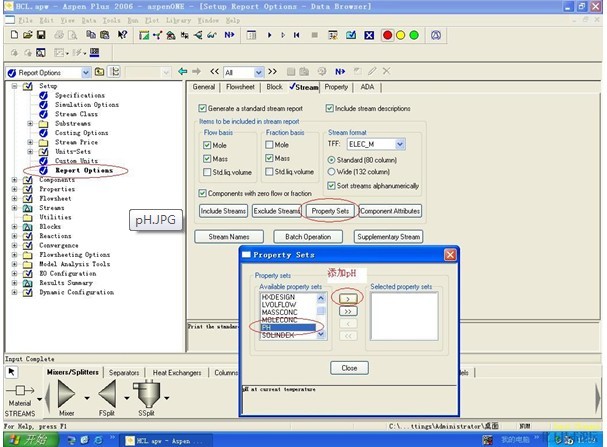Uncheck Sort streams alphanumerically
Image resolution: width=607 pixels, height=447 pixels.
(333, 187)
